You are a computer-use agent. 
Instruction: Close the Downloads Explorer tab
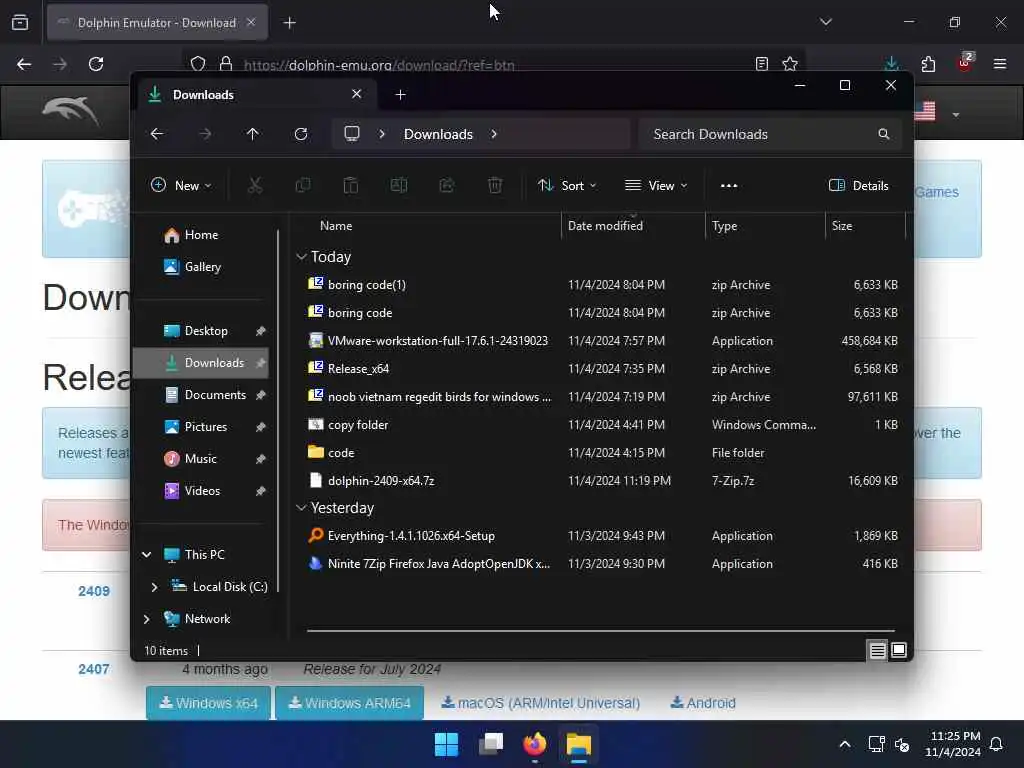[x=357, y=94]
